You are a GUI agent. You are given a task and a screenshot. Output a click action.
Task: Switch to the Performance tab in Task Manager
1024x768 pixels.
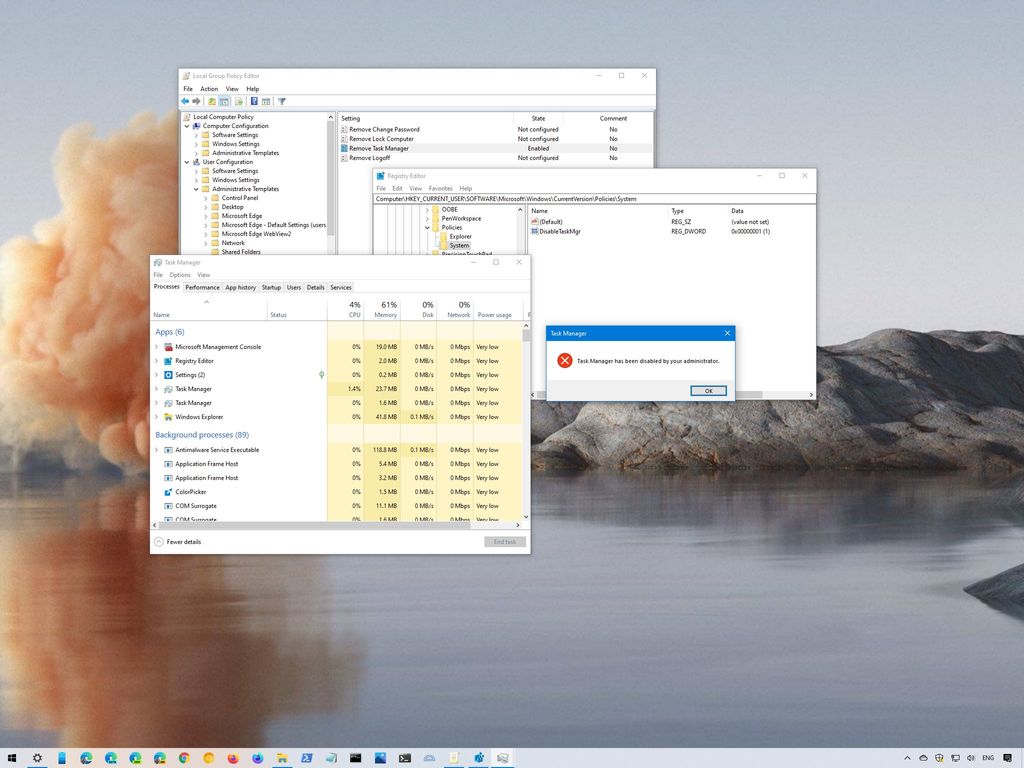[x=202, y=287]
